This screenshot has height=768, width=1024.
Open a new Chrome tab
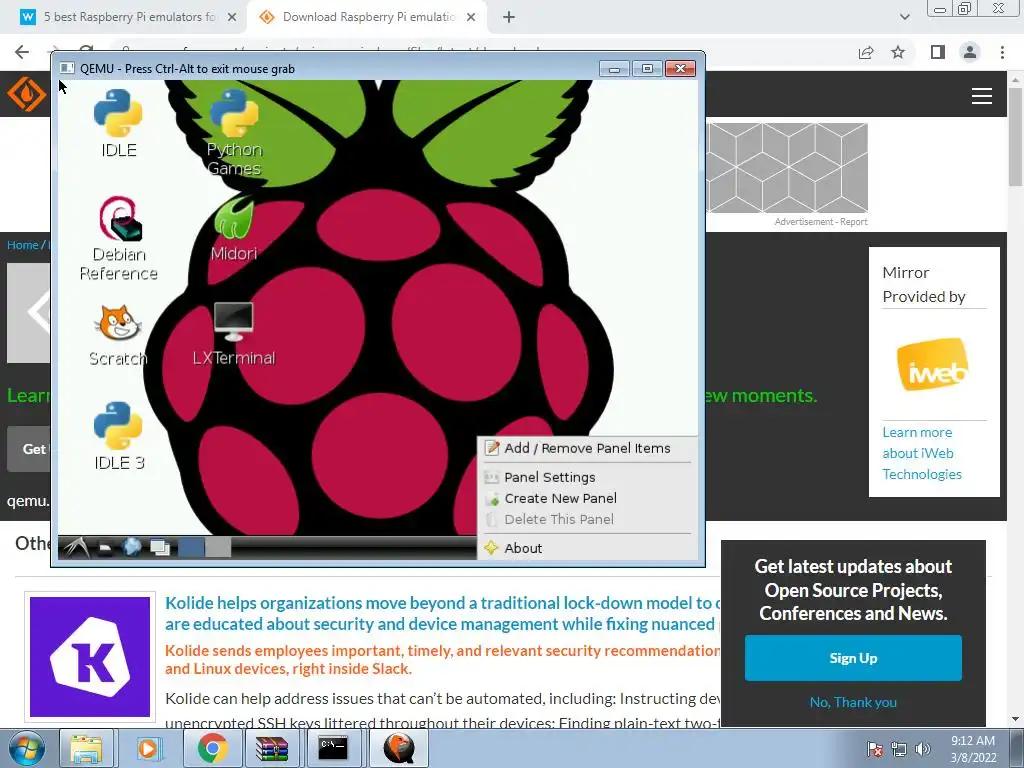509,17
